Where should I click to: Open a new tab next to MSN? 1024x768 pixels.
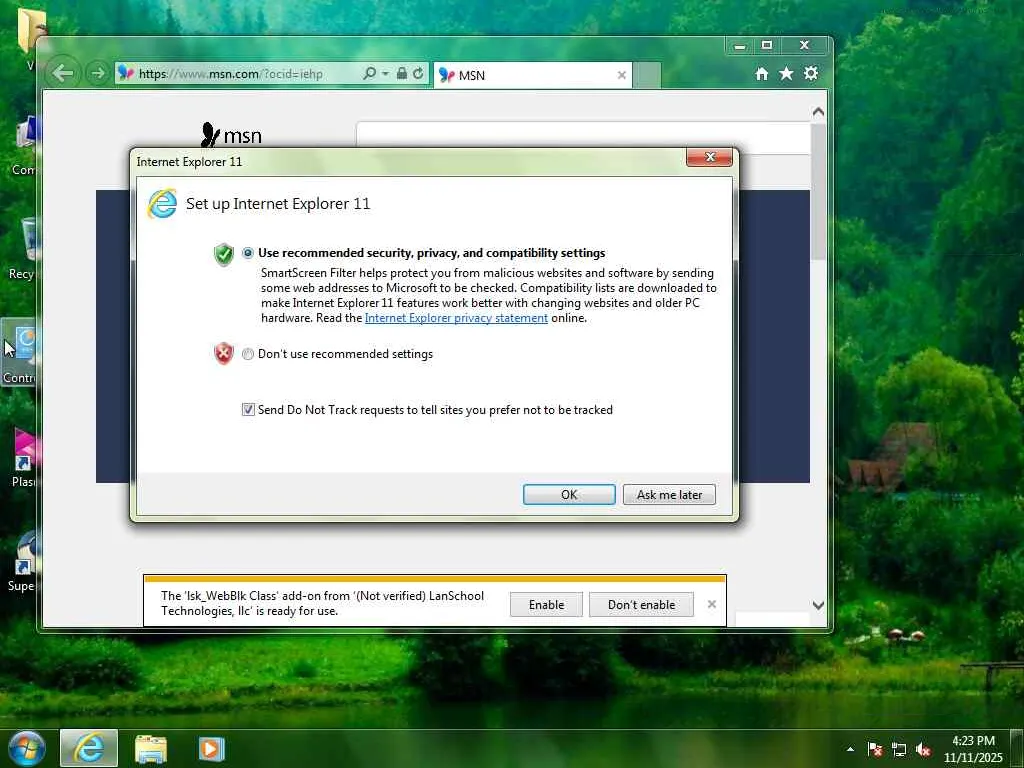coord(647,75)
